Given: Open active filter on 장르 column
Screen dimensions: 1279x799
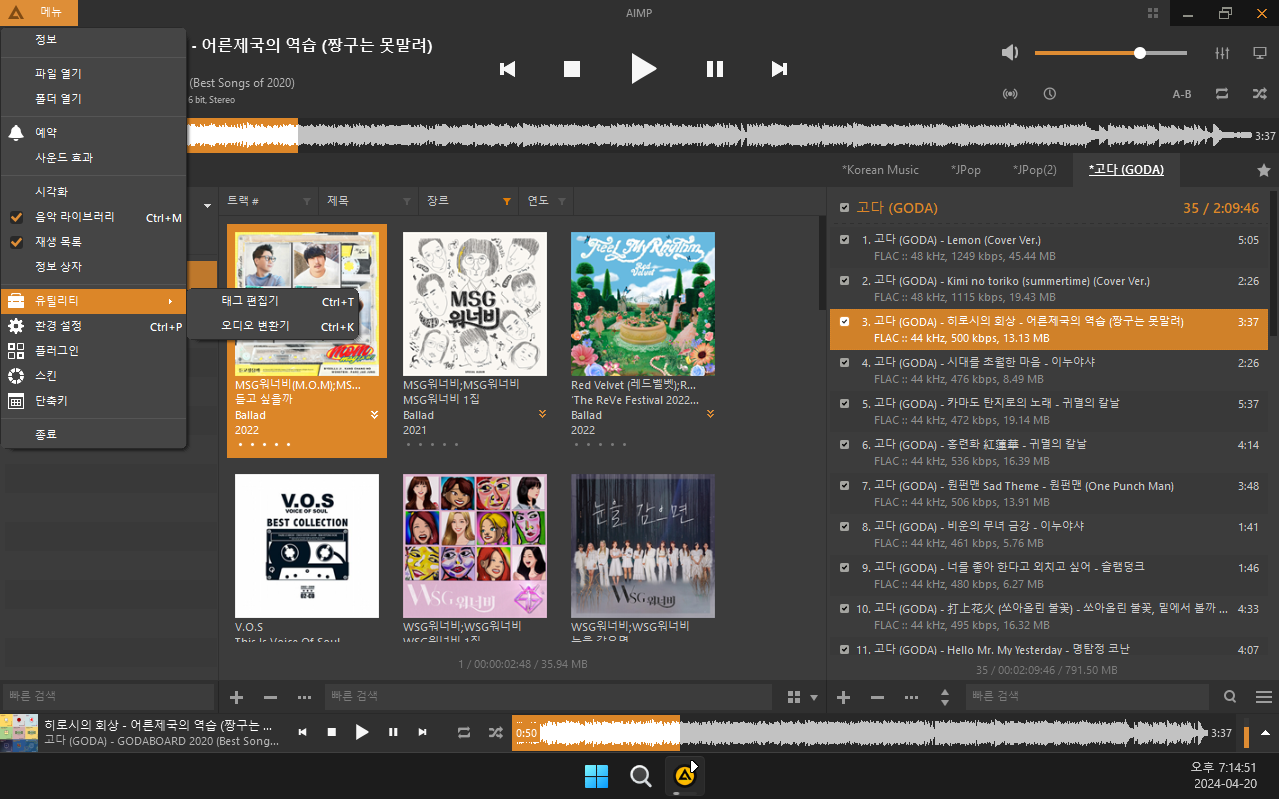Looking at the screenshot, I should 507,202.
